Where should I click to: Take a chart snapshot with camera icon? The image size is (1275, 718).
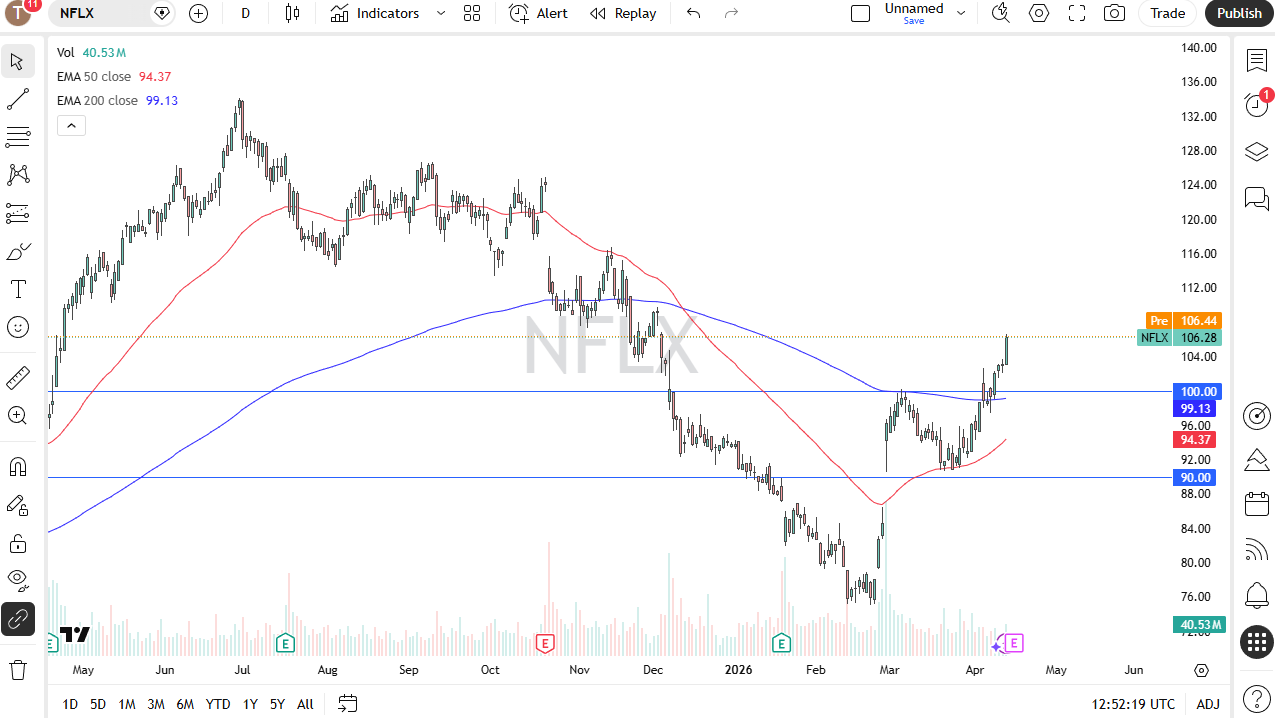coord(1114,13)
